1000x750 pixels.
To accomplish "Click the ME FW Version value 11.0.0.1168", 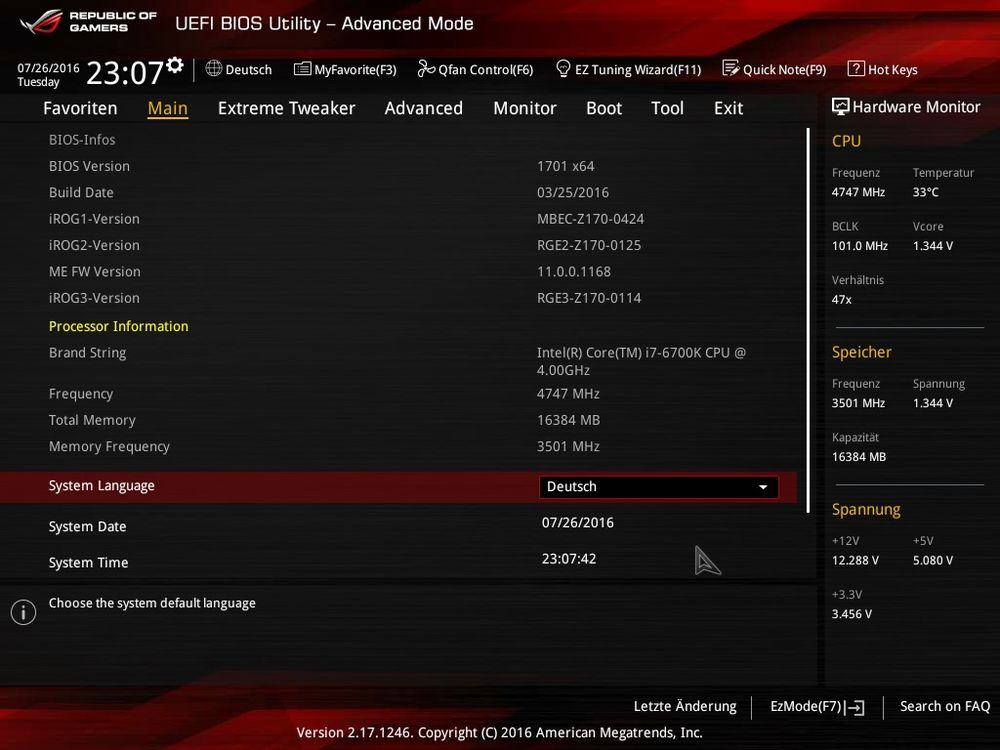I will [574, 272].
